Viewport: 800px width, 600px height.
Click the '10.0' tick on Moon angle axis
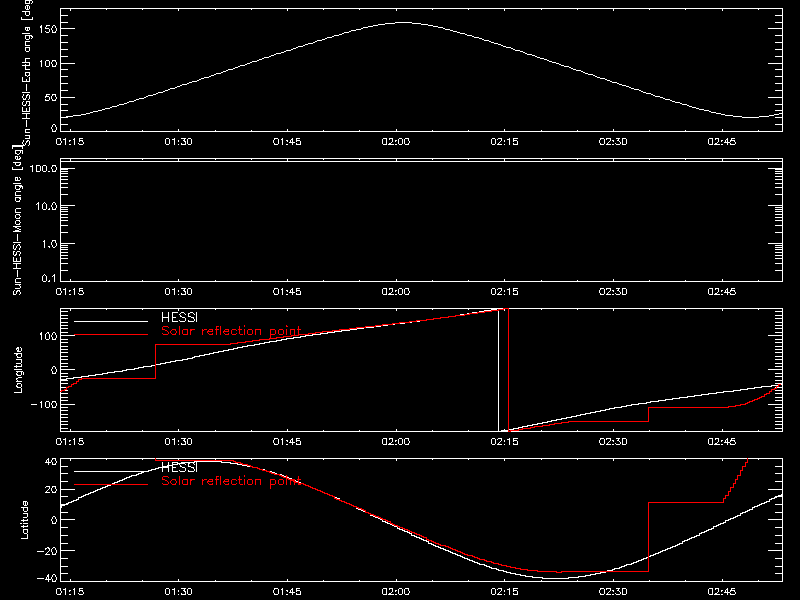tap(46, 206)
